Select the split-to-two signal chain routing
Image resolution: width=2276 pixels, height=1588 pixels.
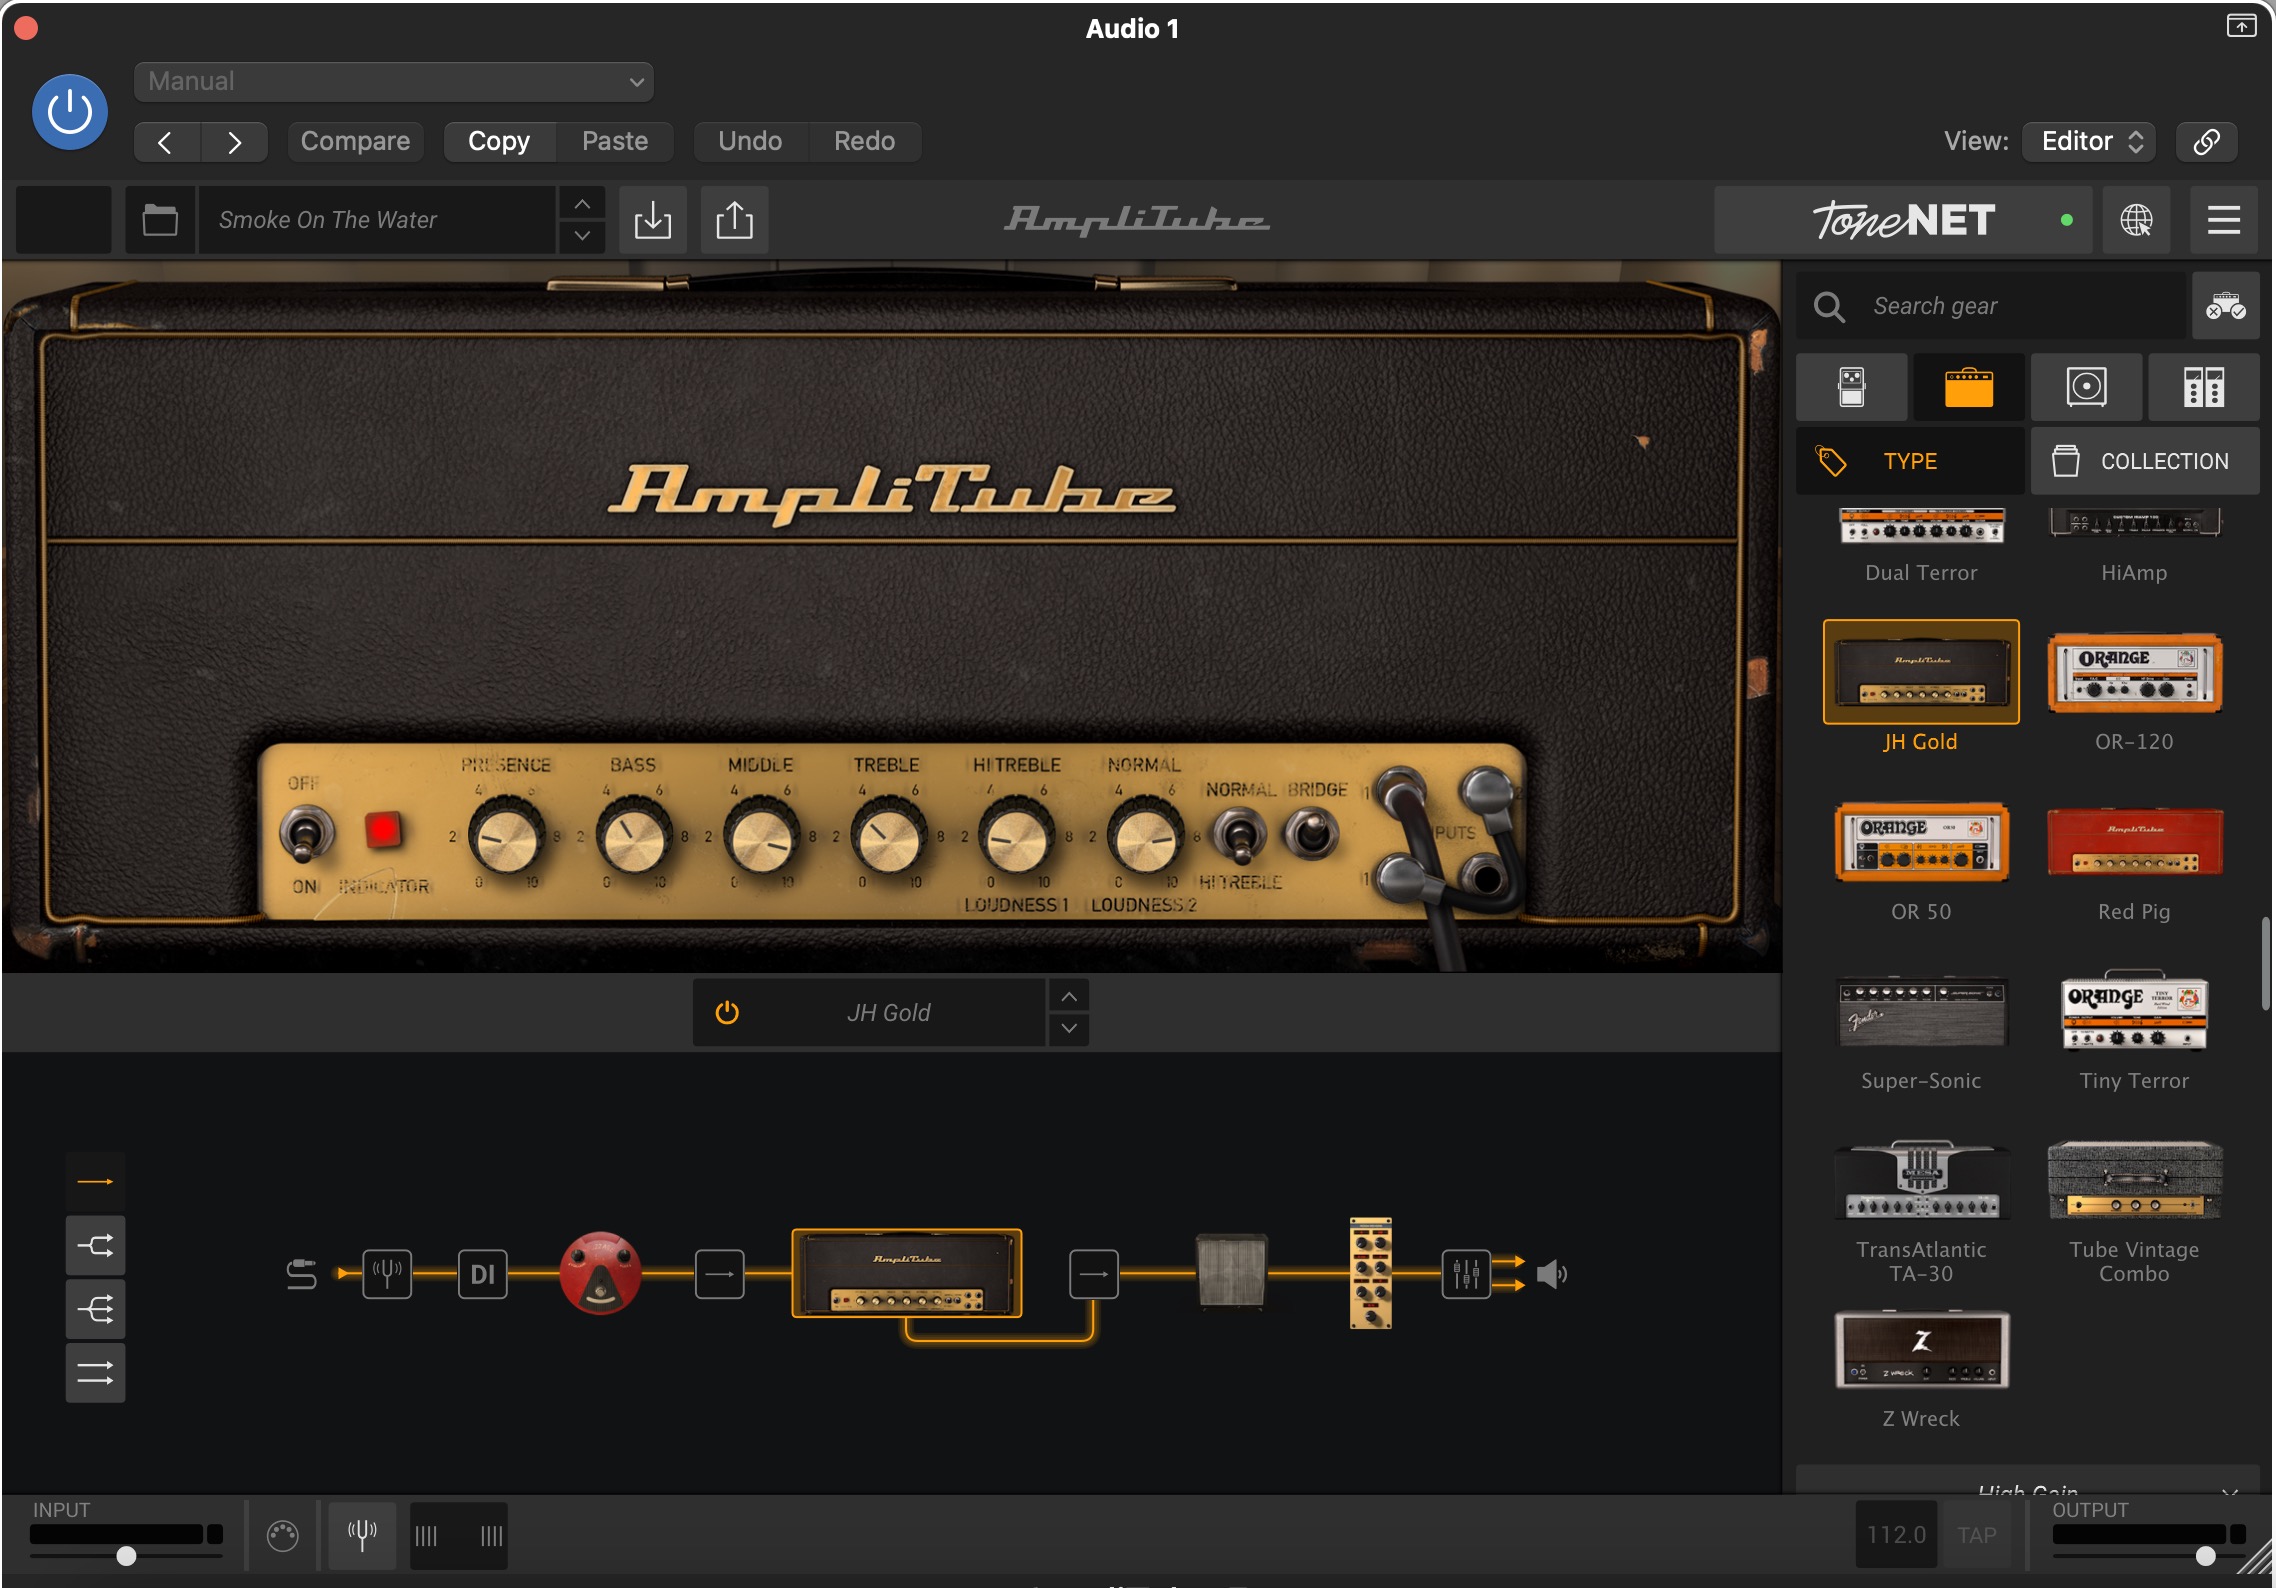96,1245
